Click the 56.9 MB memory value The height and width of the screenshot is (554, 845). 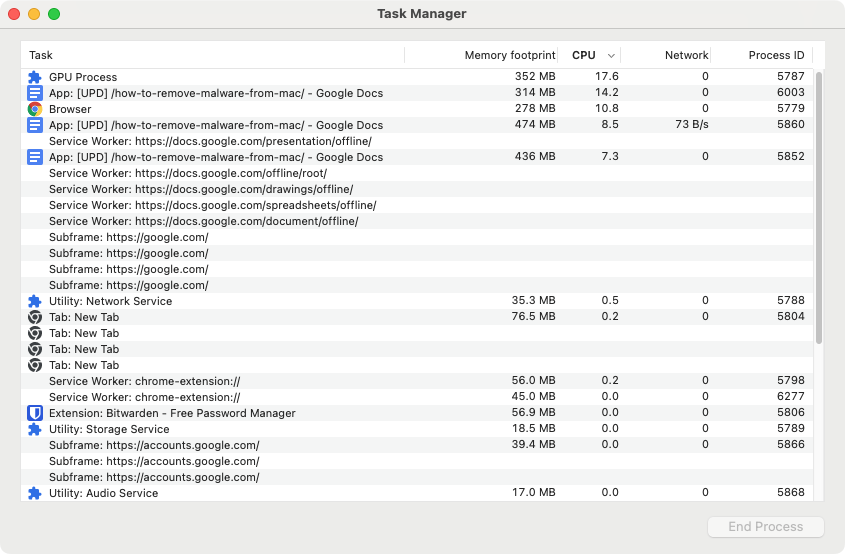(x=534, y=413)
